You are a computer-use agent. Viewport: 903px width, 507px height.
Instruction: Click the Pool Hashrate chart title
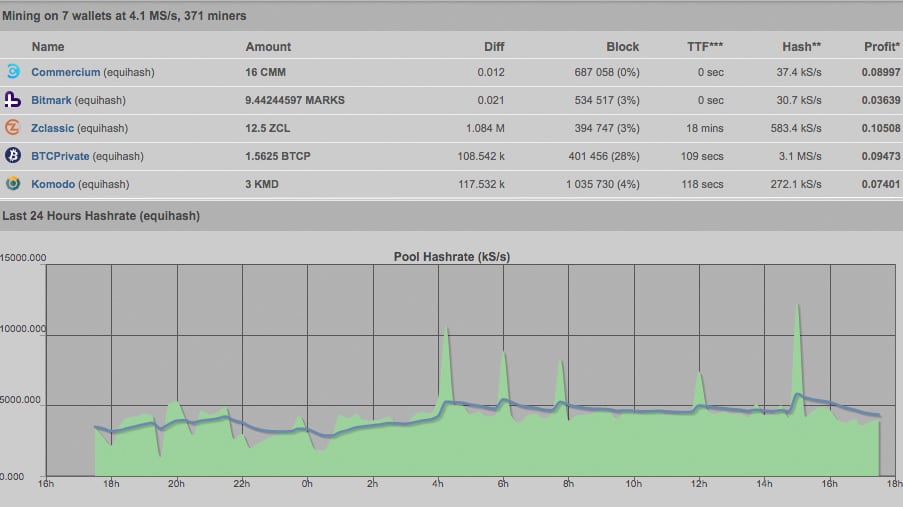click(x=453, y=257)
